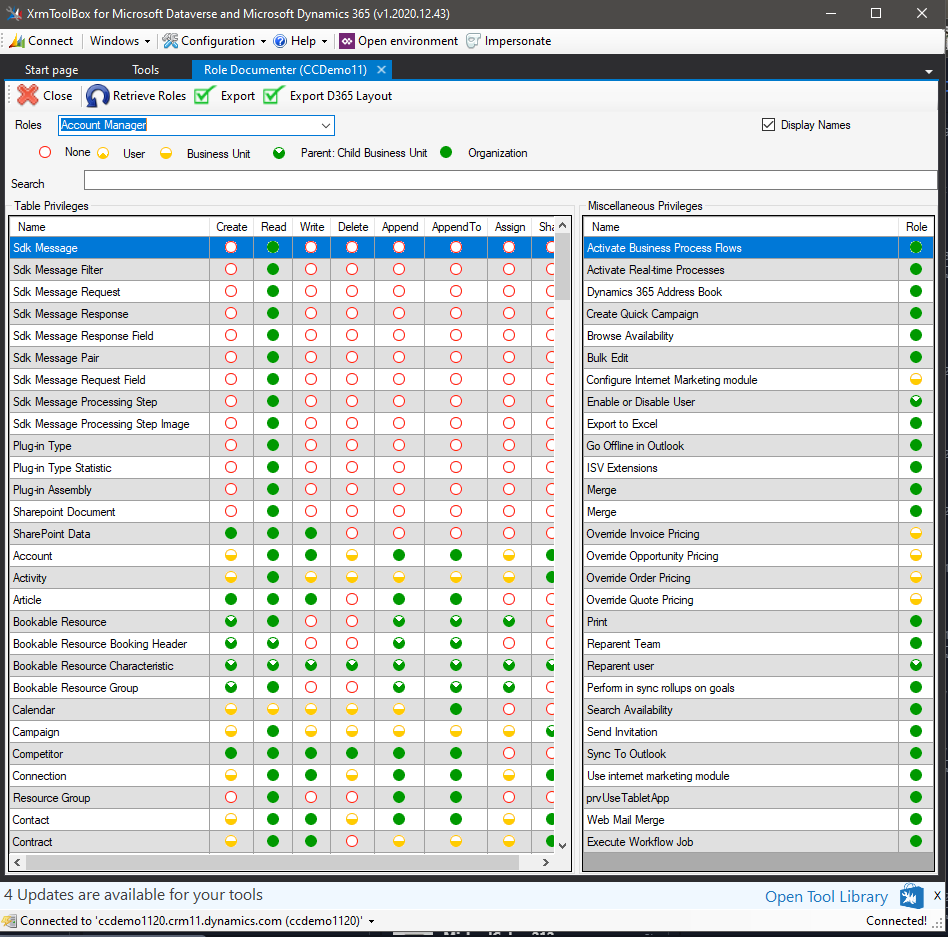Click the Impersonate icon
Viewport: 948px width, 937px height.
click(x=473, y=41)
